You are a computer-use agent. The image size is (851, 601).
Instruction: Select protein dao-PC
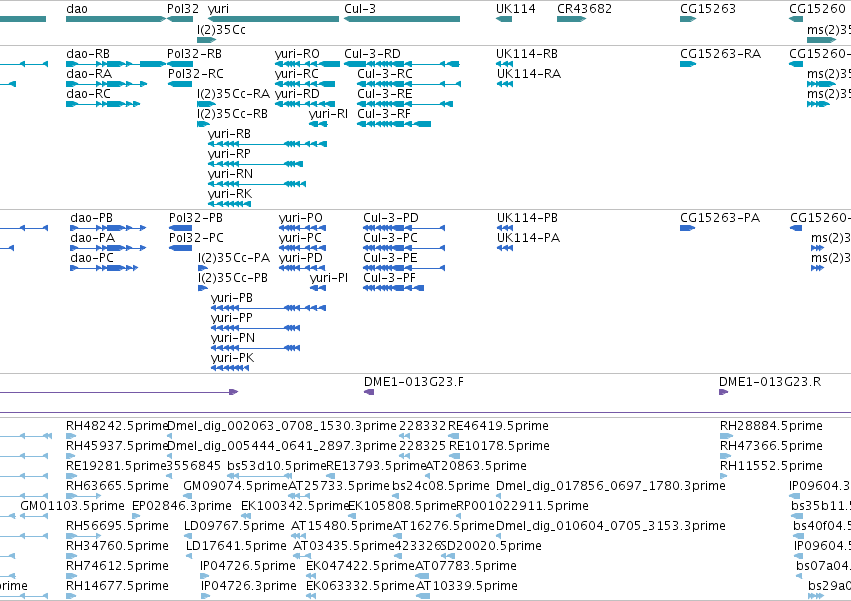(92, 258)
